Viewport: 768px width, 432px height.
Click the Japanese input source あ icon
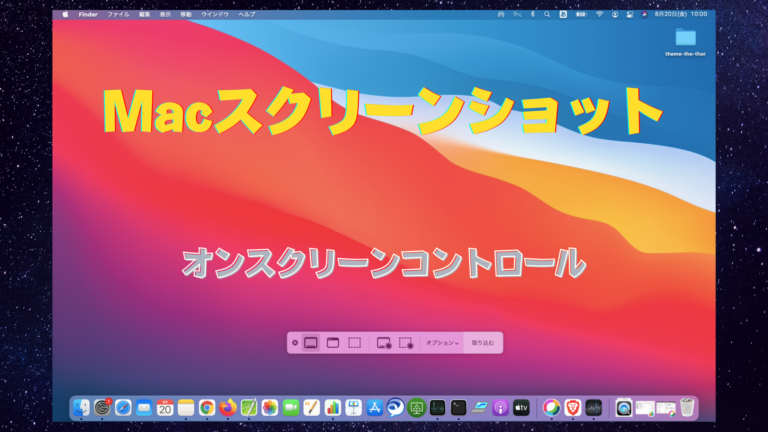tap(563, 14)
